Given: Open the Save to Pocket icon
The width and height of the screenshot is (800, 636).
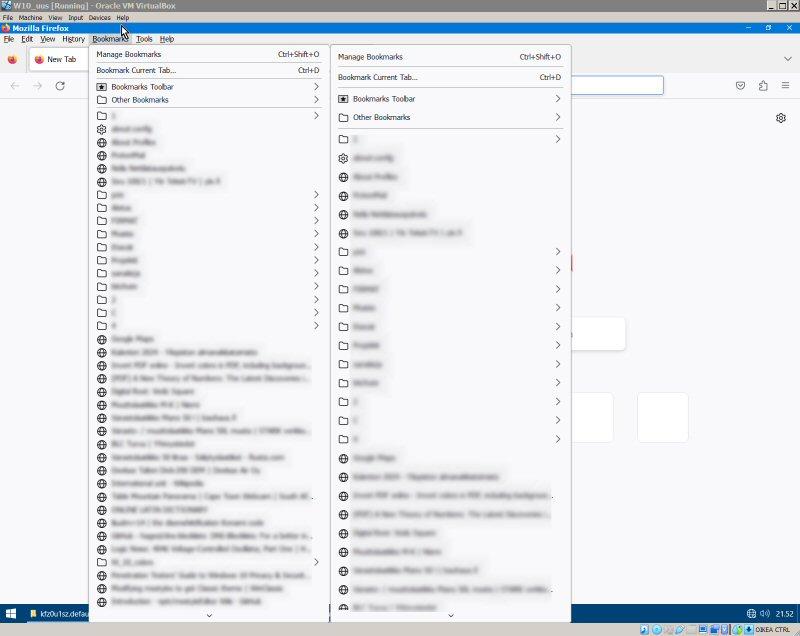Looking at the screenshot, I should (740, 86).
